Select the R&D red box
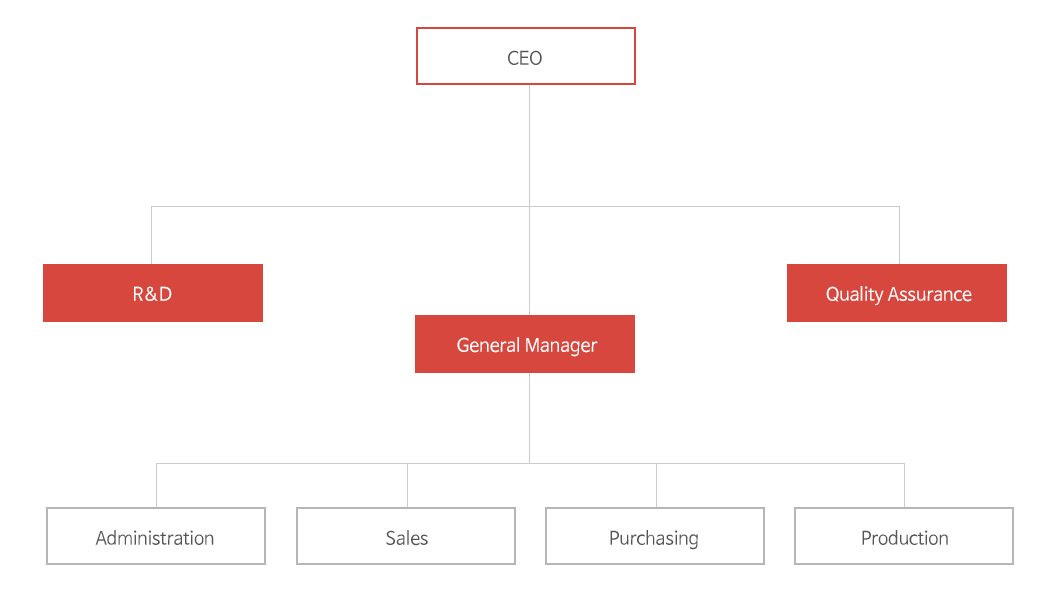Image resolution: width=1050 pixels, height=608 pixels. [153, 293]
